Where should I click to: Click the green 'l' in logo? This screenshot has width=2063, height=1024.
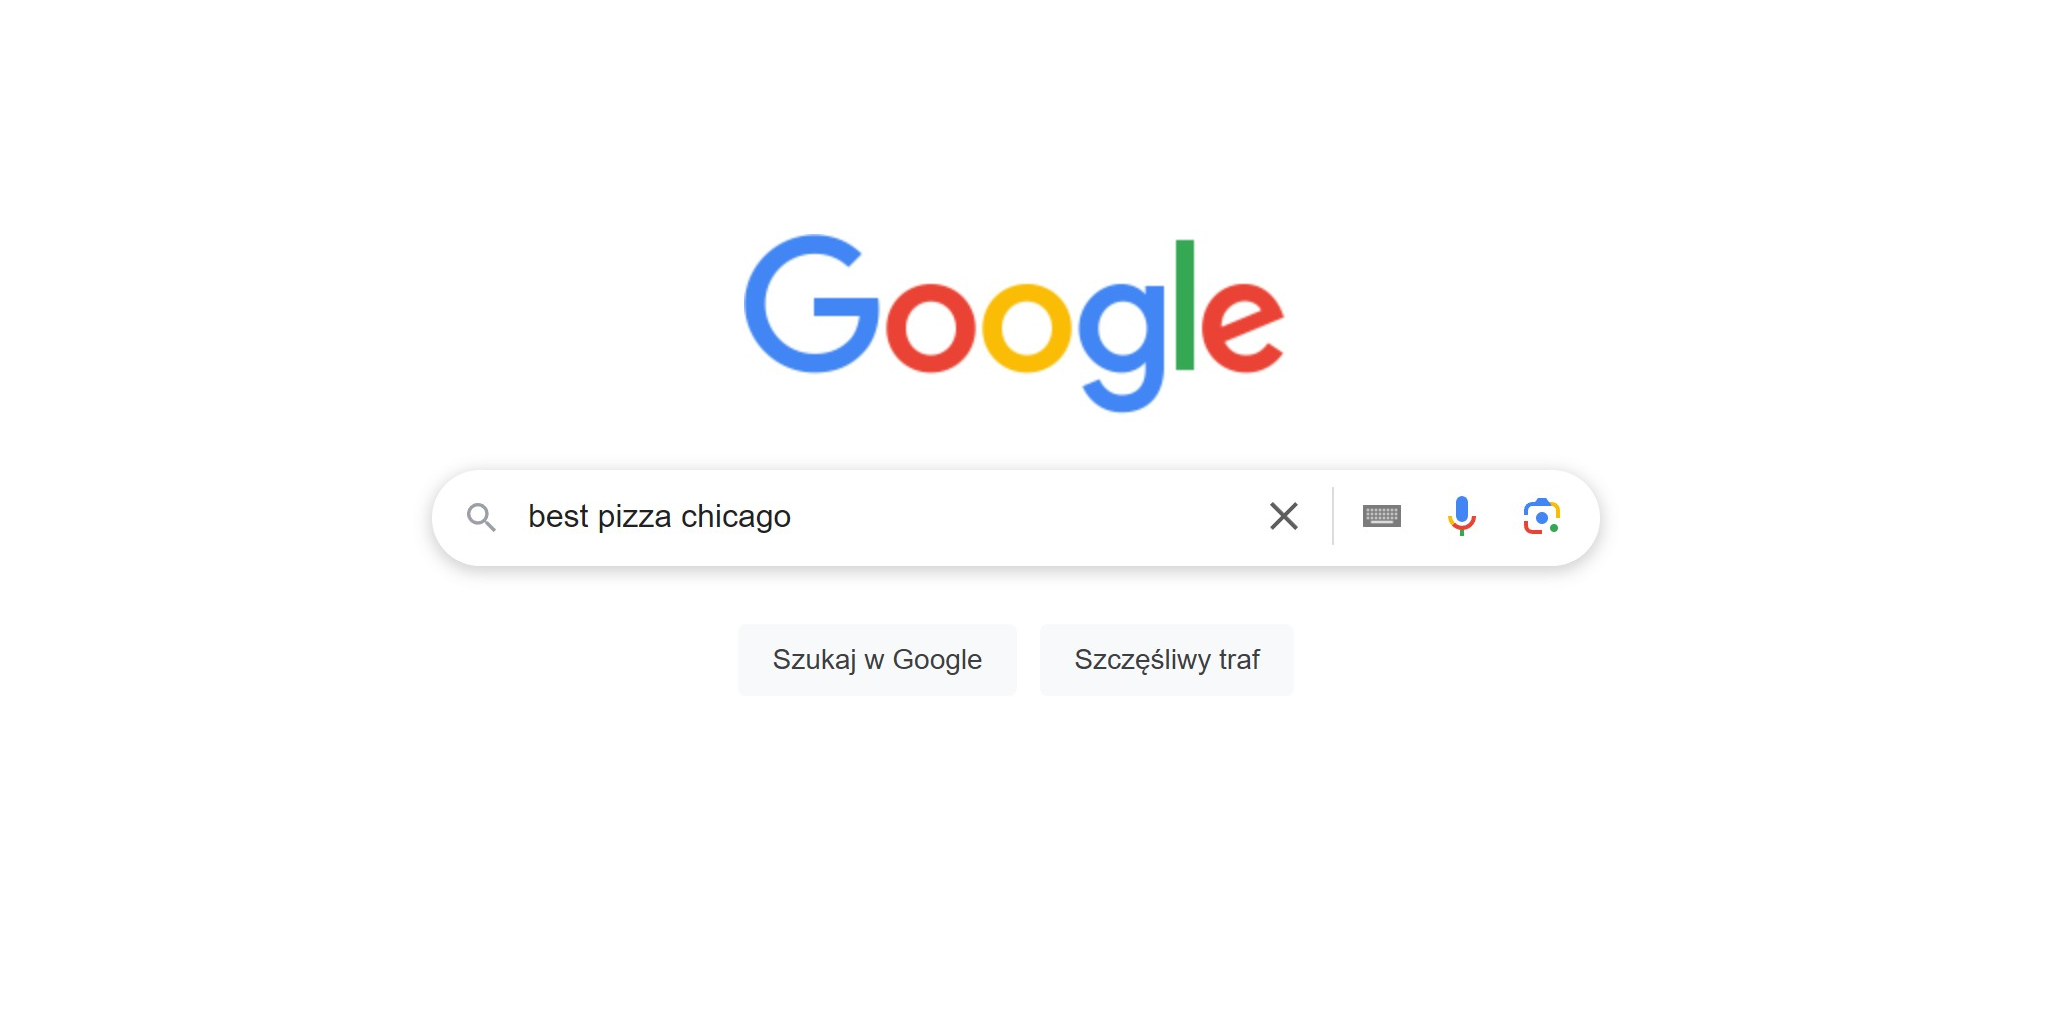[x=1185, y=305]
